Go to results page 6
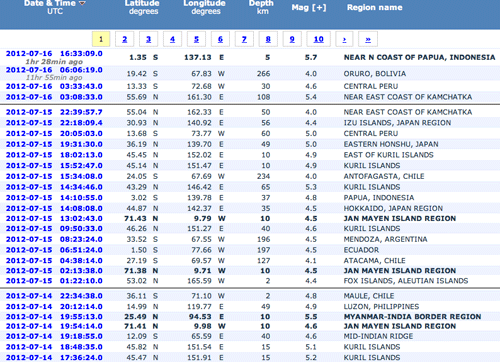Image resolution: width=500 pixels, height=362 pixels. click(220, 39)
